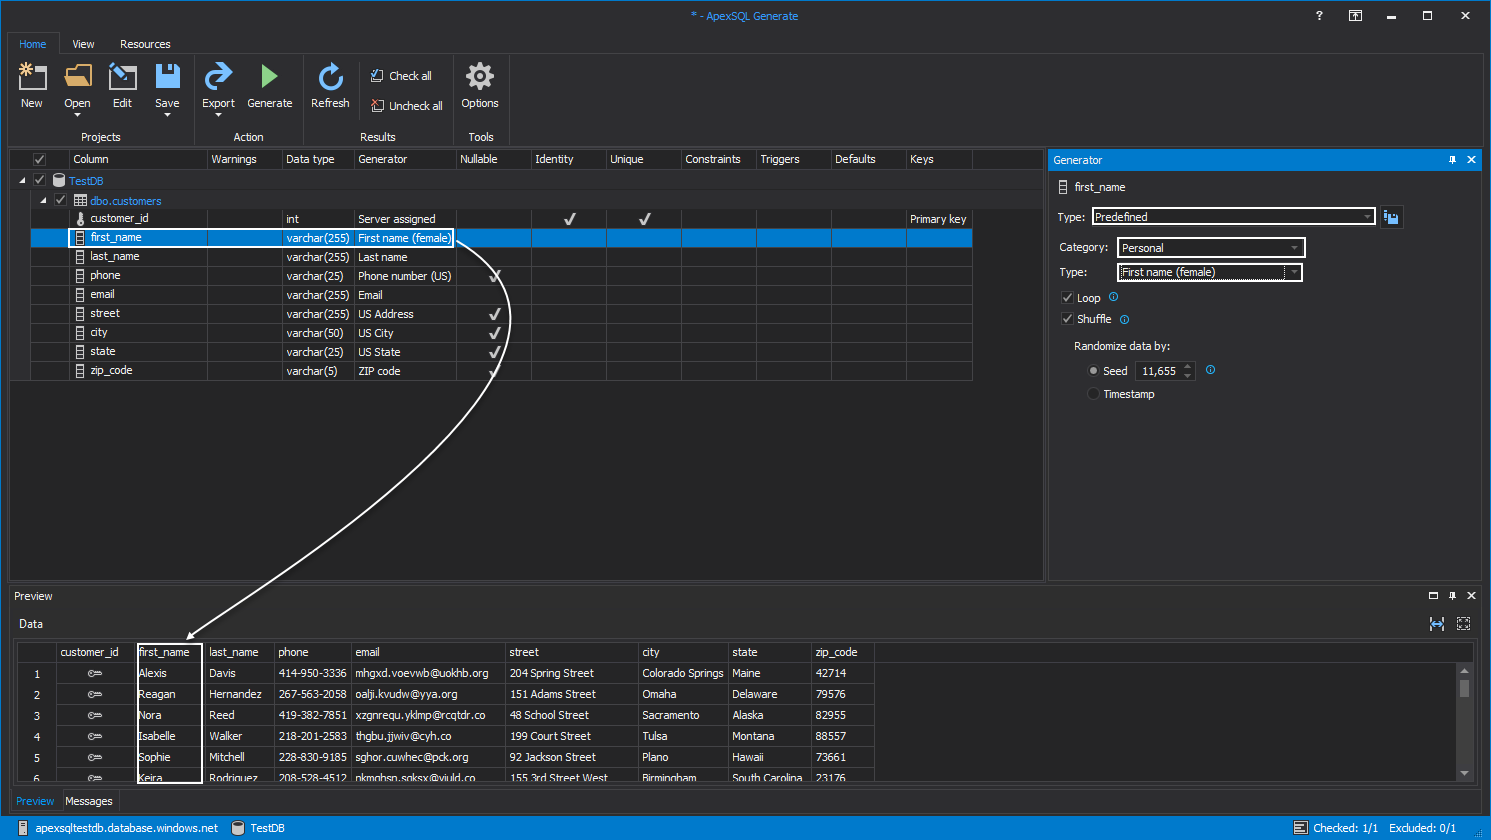Click the Shuffle info icon
Viewport: 1491px width, 840px height.
[1124, 319]
